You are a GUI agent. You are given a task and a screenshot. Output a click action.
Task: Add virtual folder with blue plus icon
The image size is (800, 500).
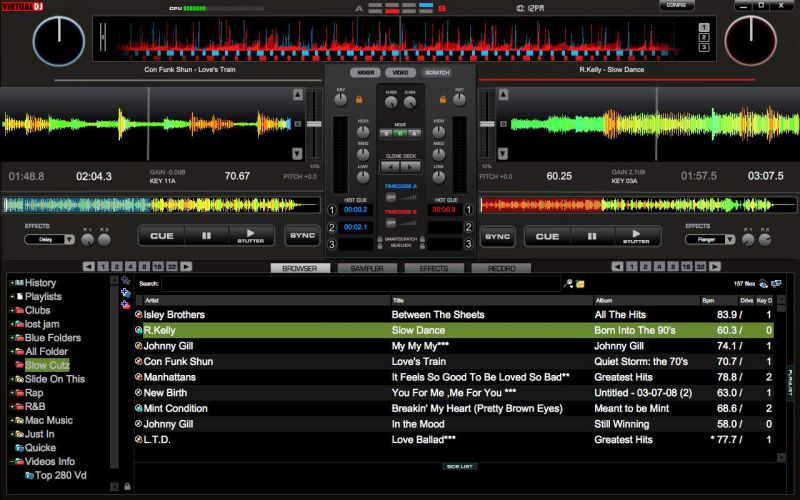pos(126,293)
